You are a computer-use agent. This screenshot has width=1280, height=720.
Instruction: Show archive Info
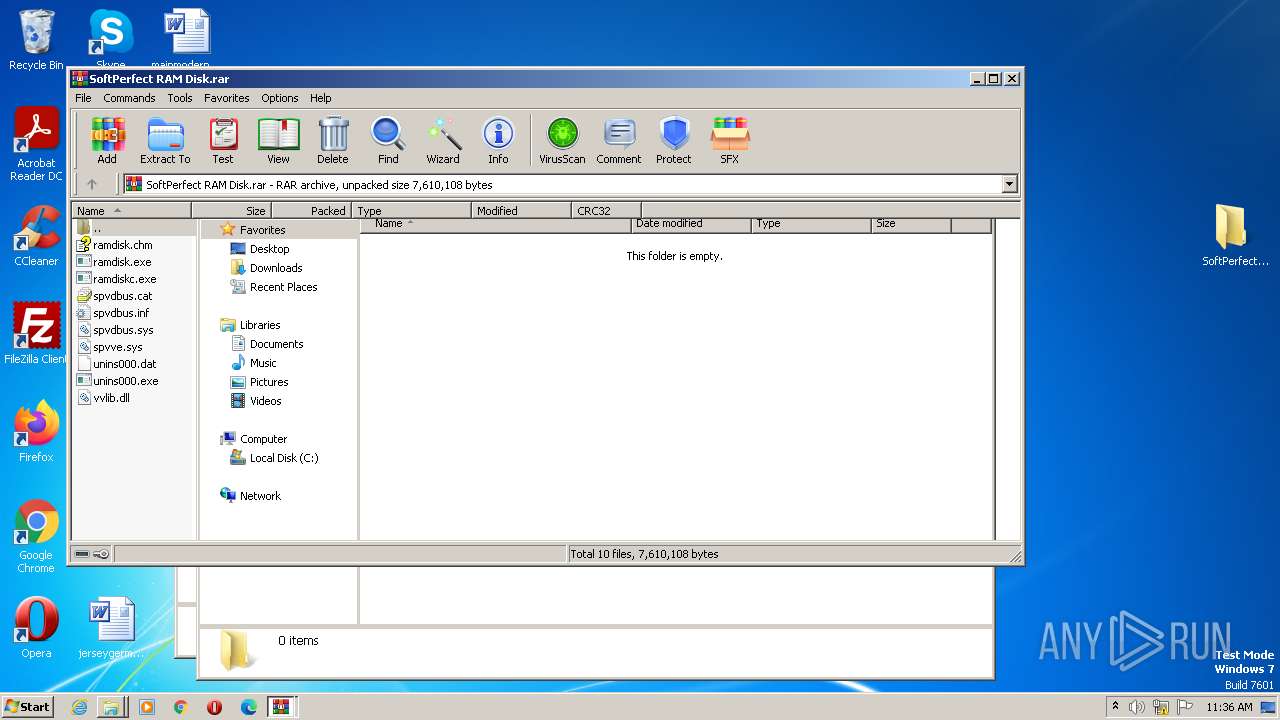tap(498, 141)
